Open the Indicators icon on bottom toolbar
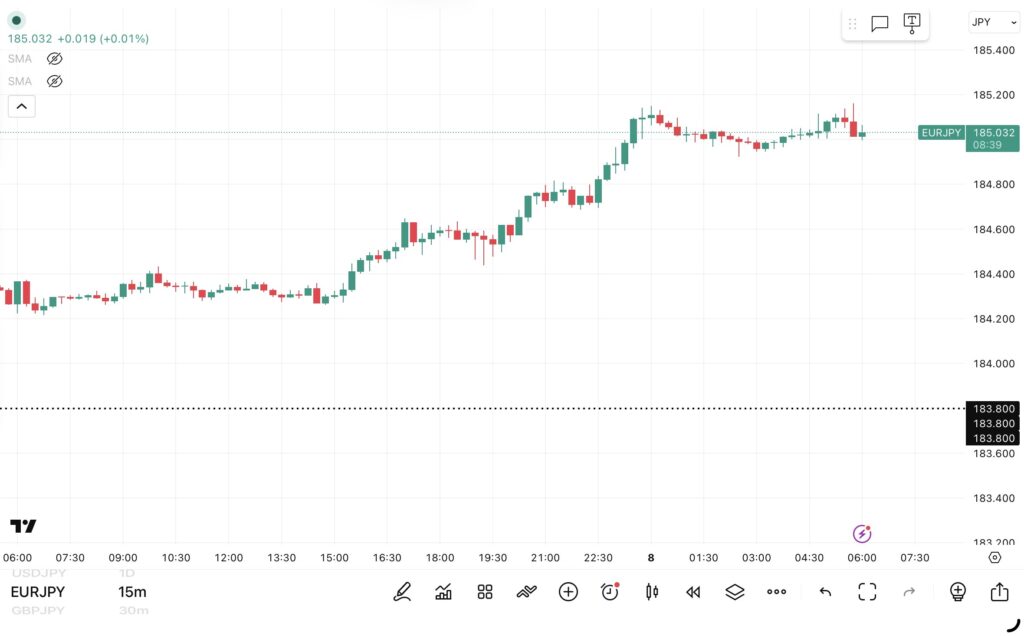This screenshot has height=636, width=1024. tap(526, 591)
